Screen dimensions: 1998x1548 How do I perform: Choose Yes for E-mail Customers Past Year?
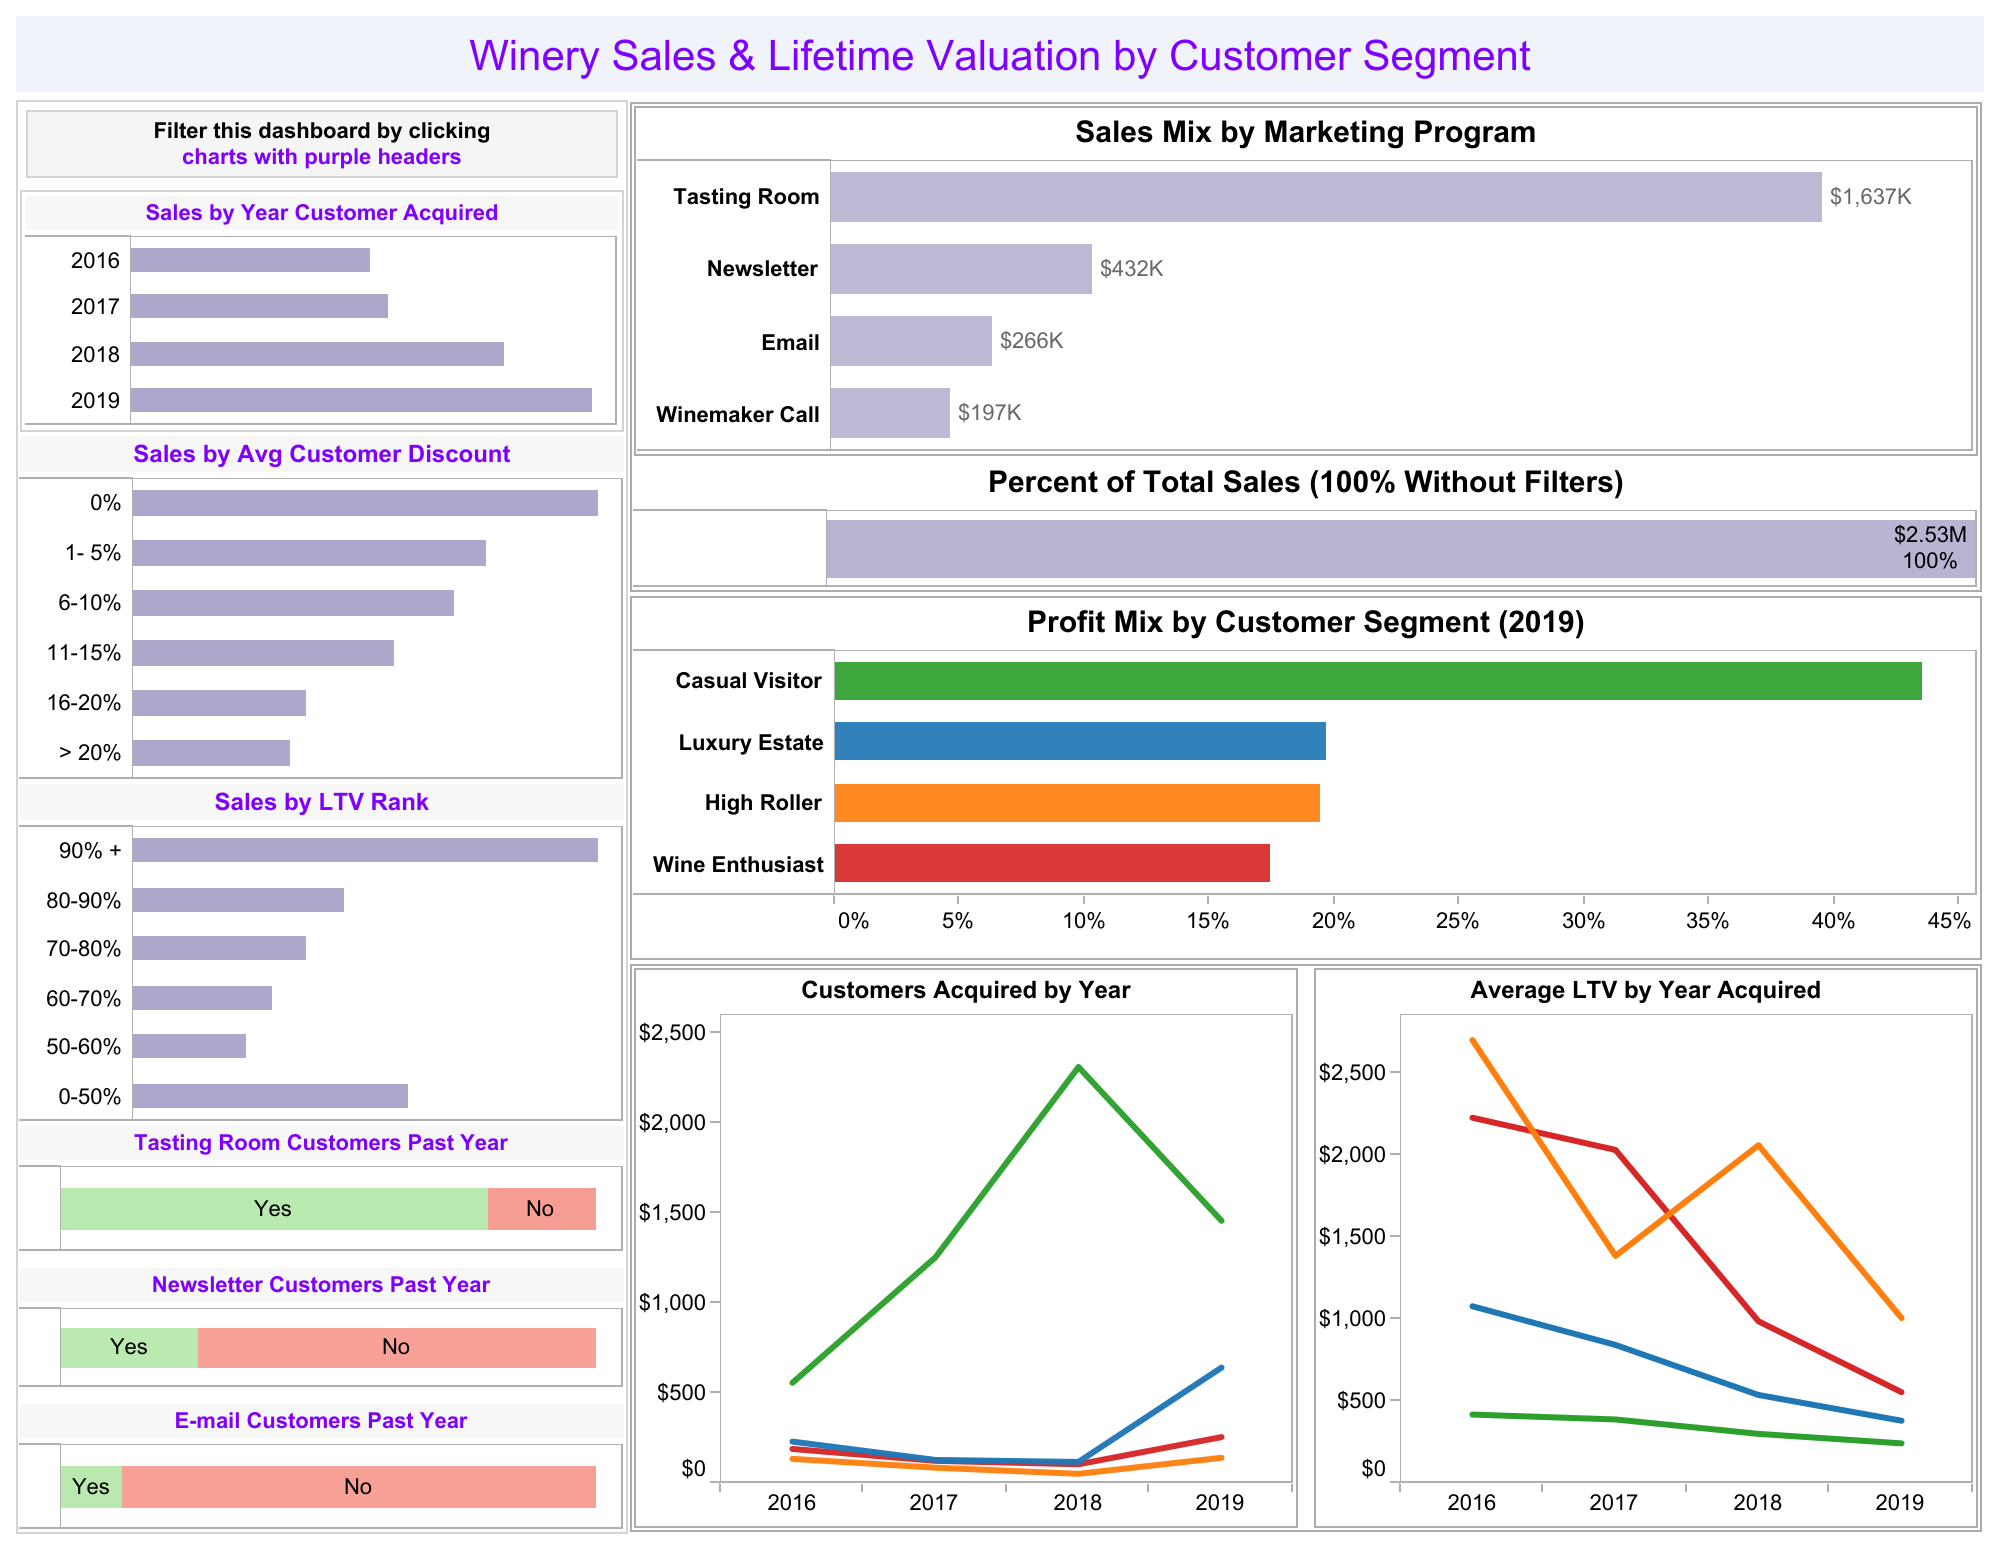[x=91, y=1487]
